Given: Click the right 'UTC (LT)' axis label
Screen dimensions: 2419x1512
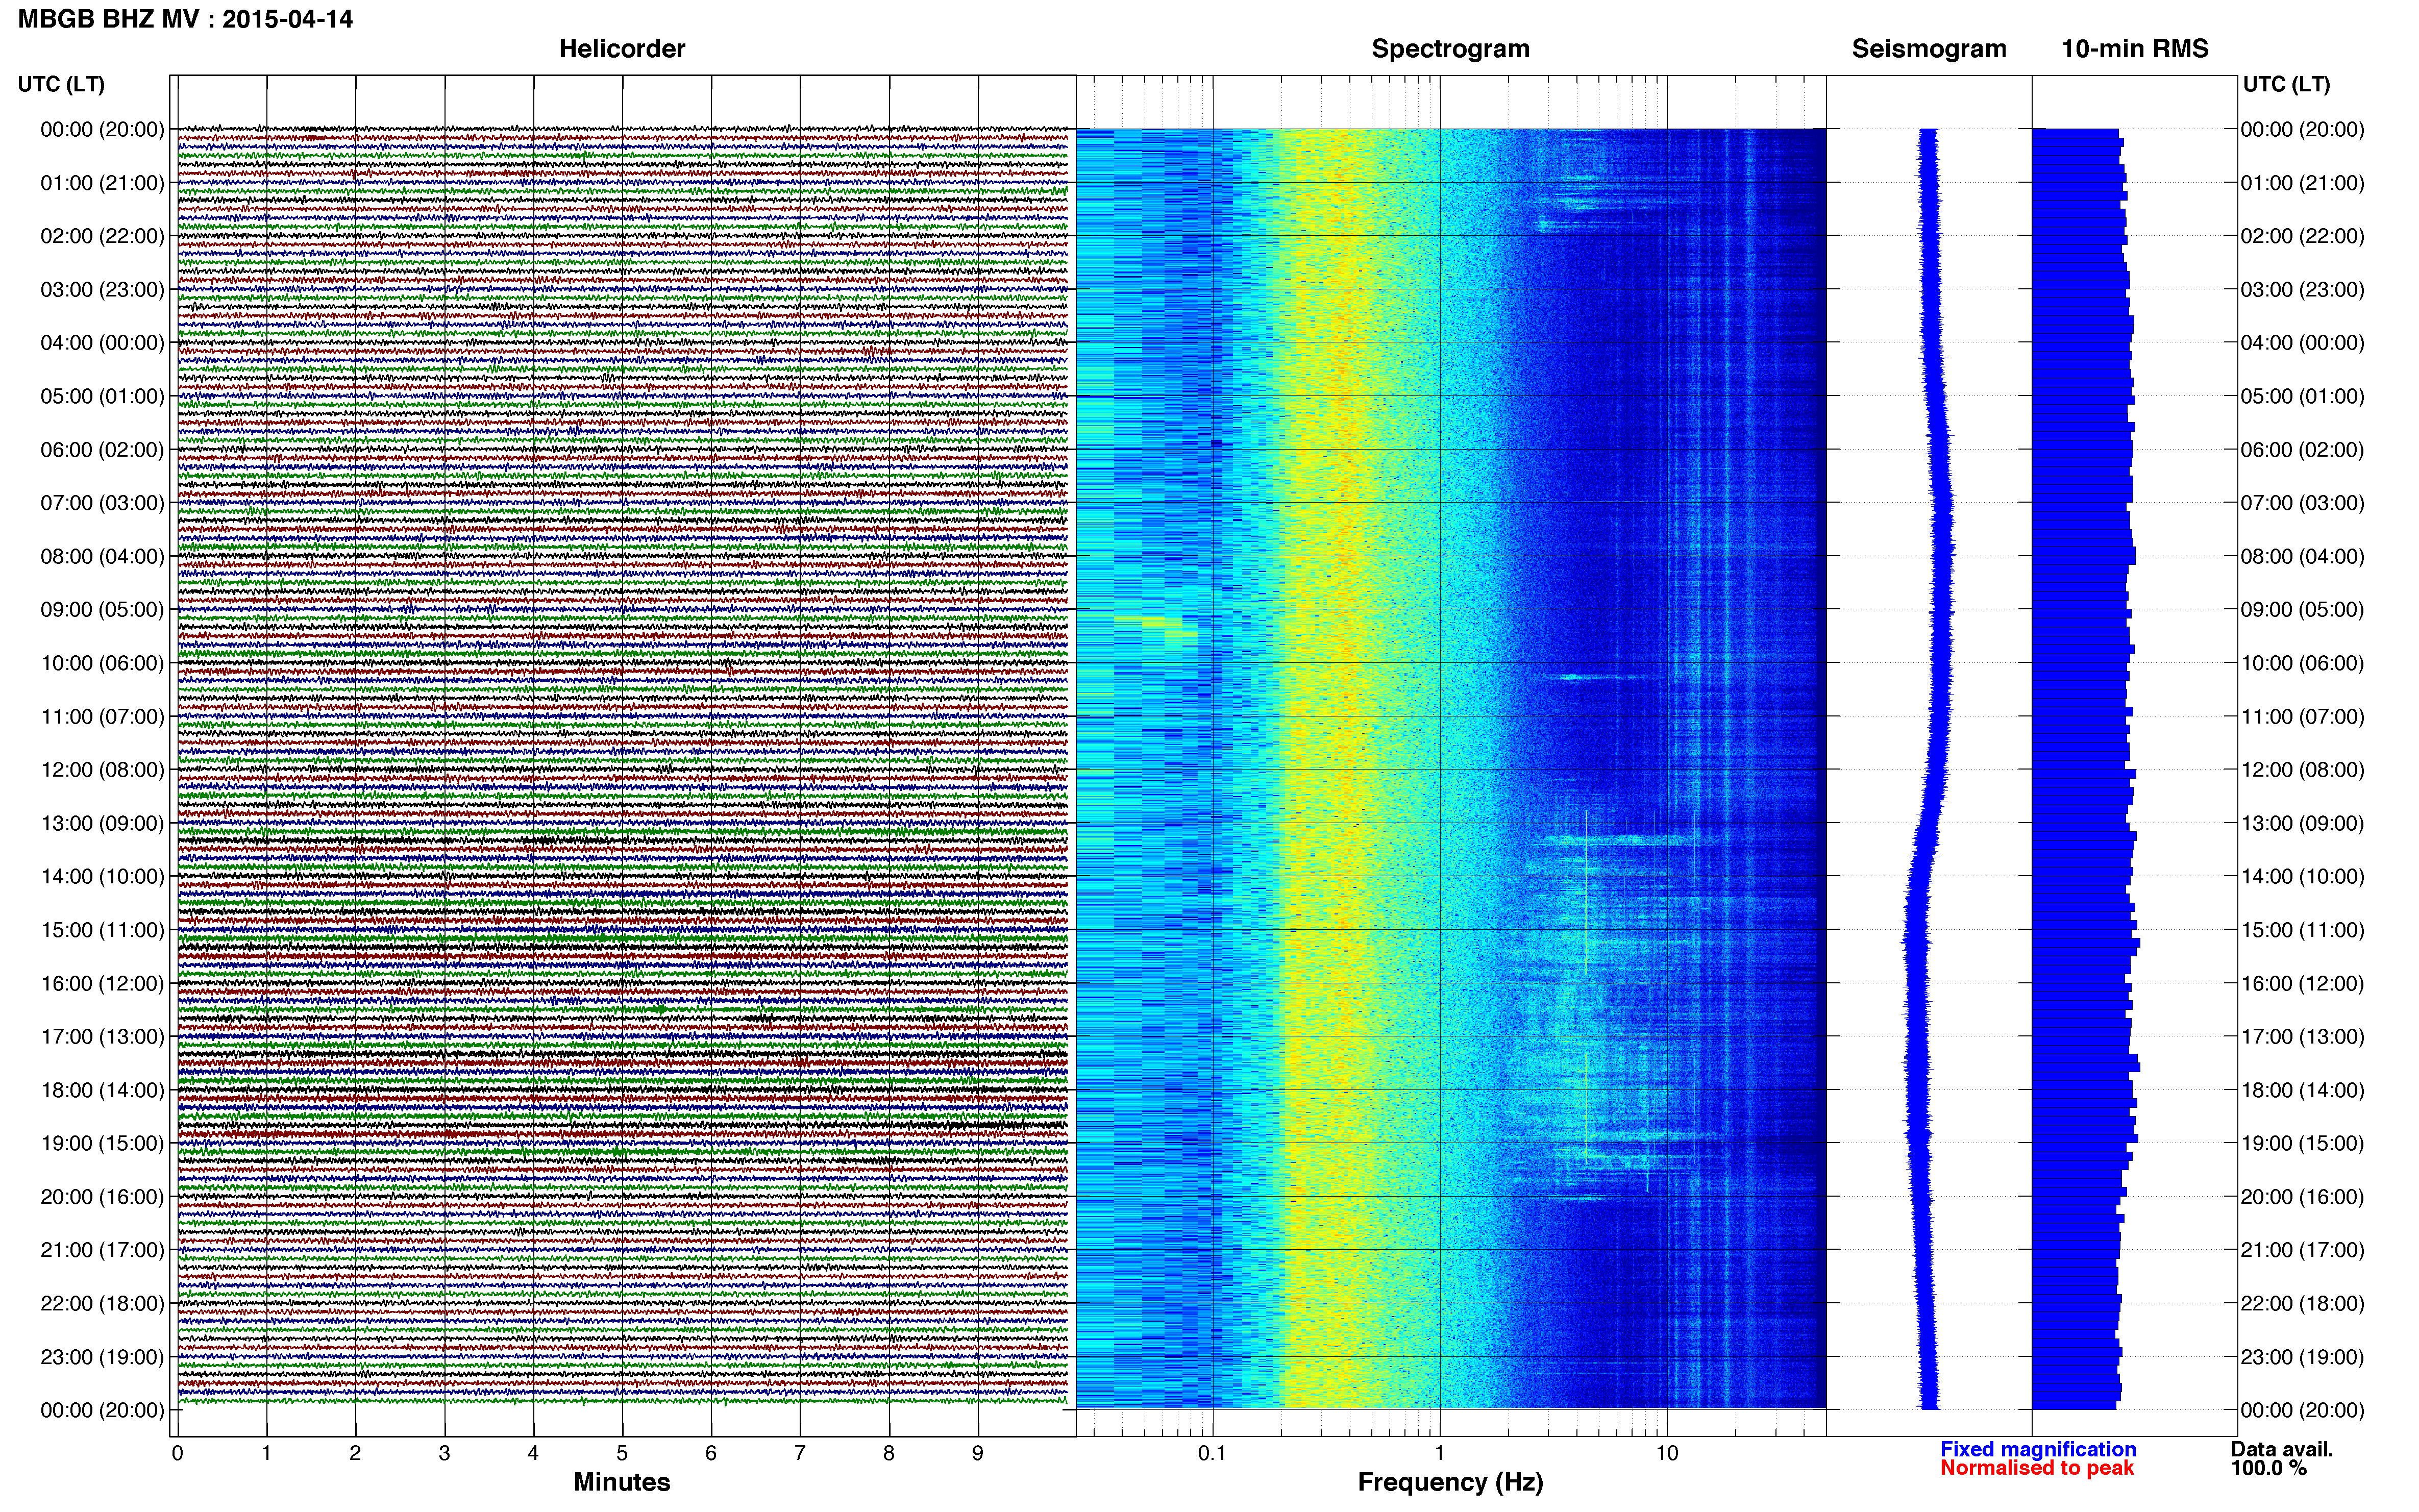Looking at the screenshot, I should [x=2286, y=84].
